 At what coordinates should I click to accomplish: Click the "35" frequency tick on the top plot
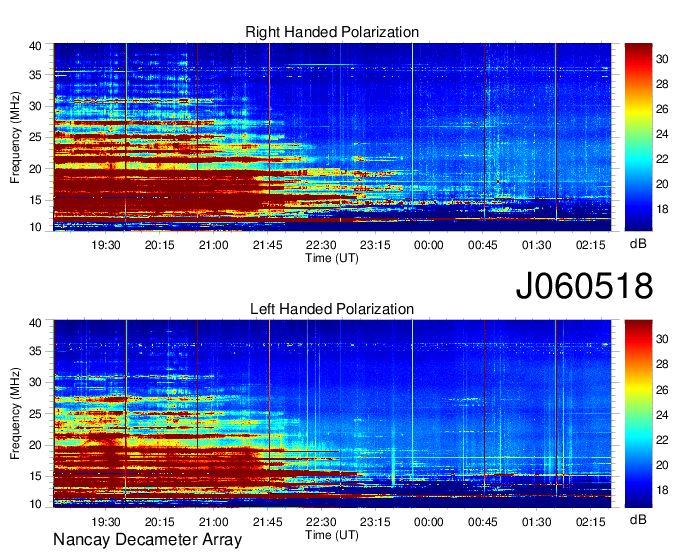click(35, 75)
